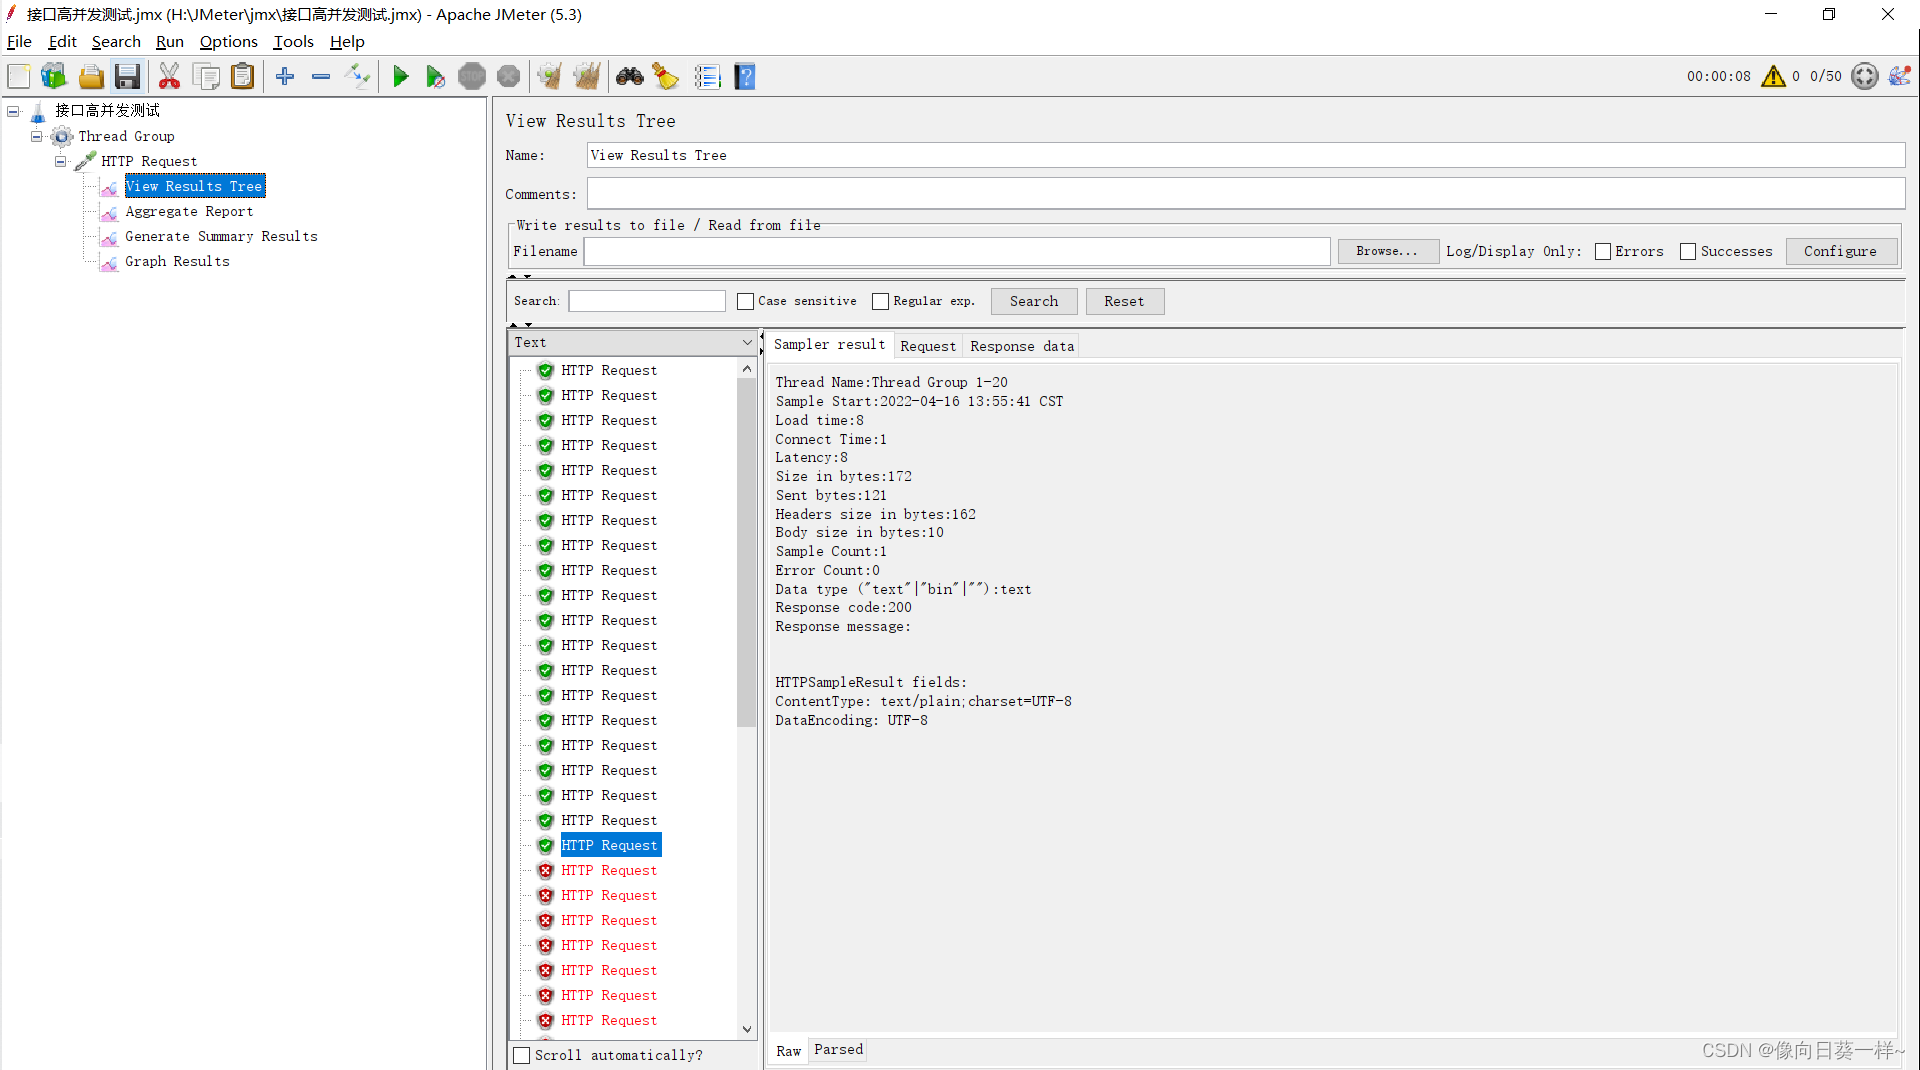
Task: Click the Stop test icon
Action: pyautogui.click(x=472, y=77)
